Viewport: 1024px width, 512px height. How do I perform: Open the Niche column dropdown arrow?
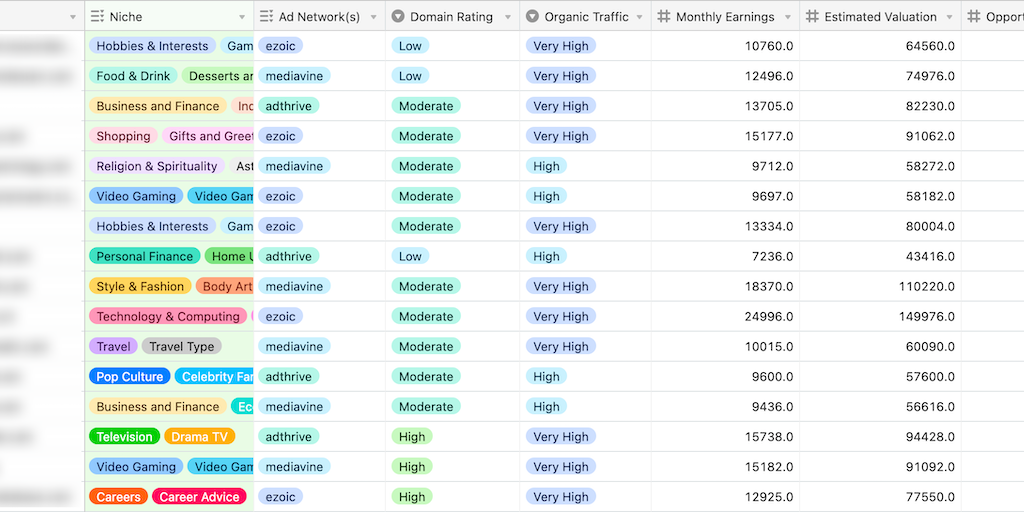pyautogui.click(x=242, y=17)
